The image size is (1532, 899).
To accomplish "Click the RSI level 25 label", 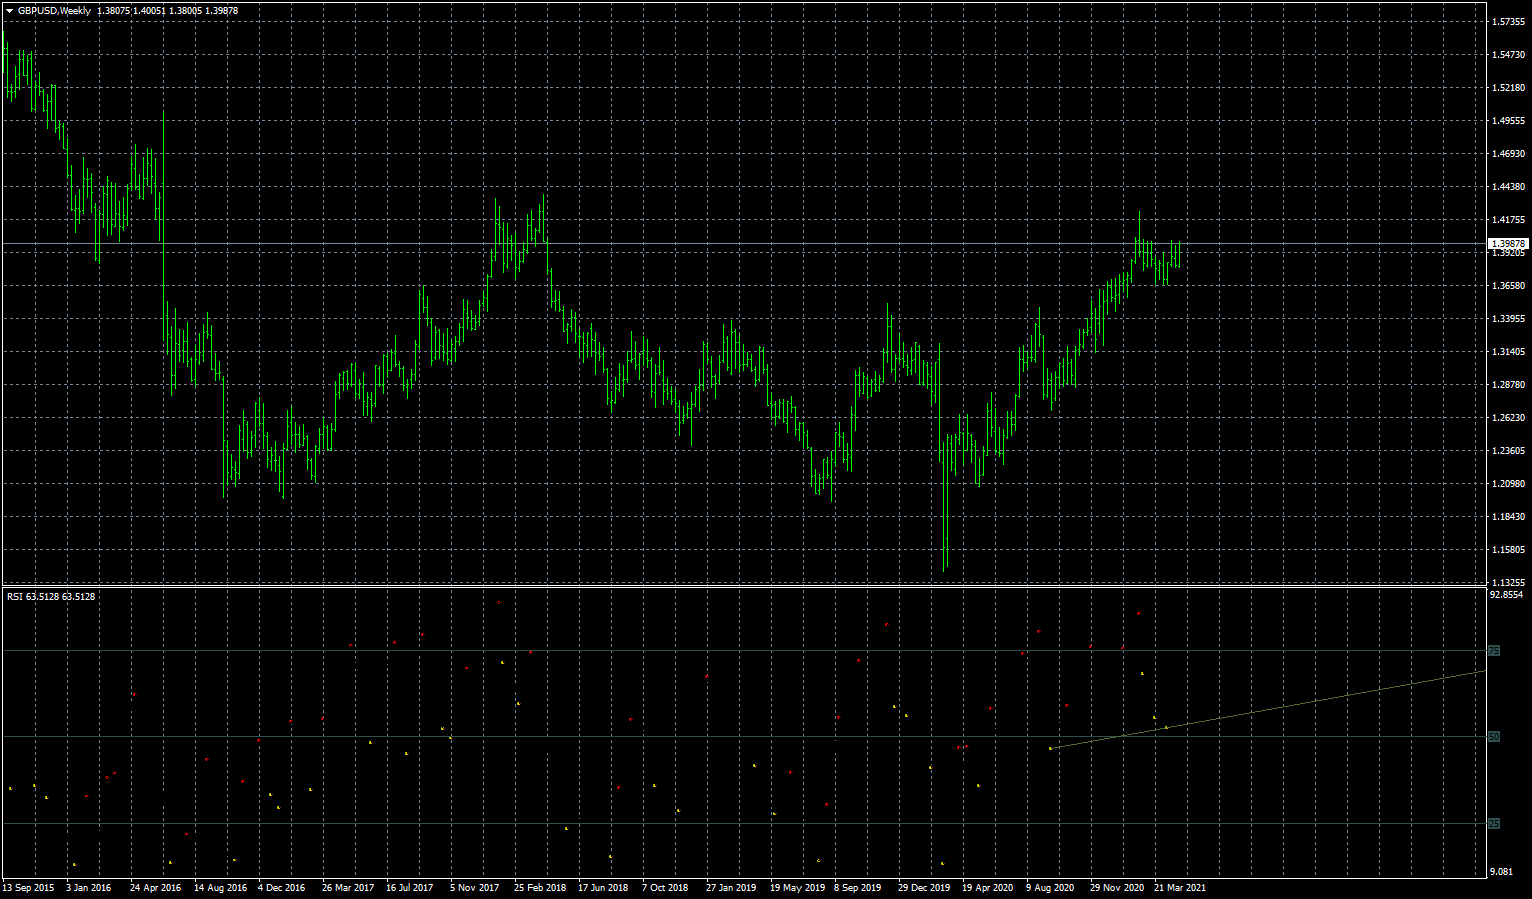I will 1494,824.
